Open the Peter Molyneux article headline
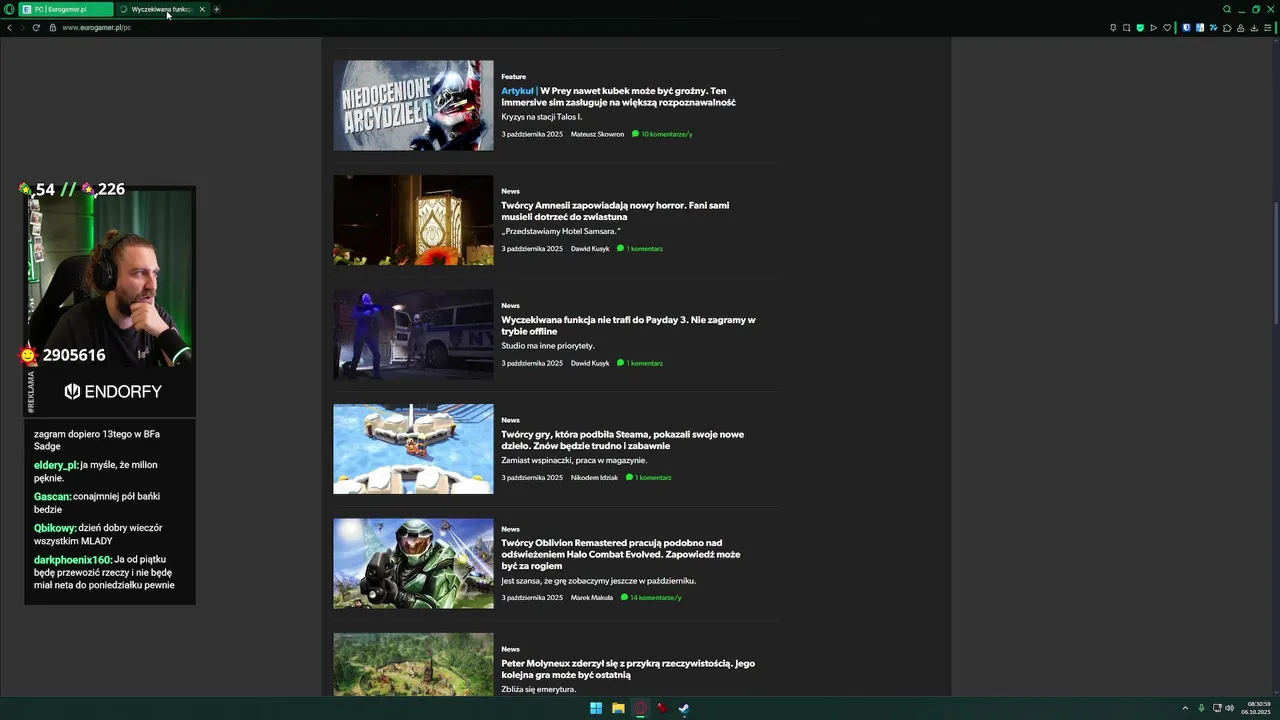1280x720 pixels. (628, 669)
